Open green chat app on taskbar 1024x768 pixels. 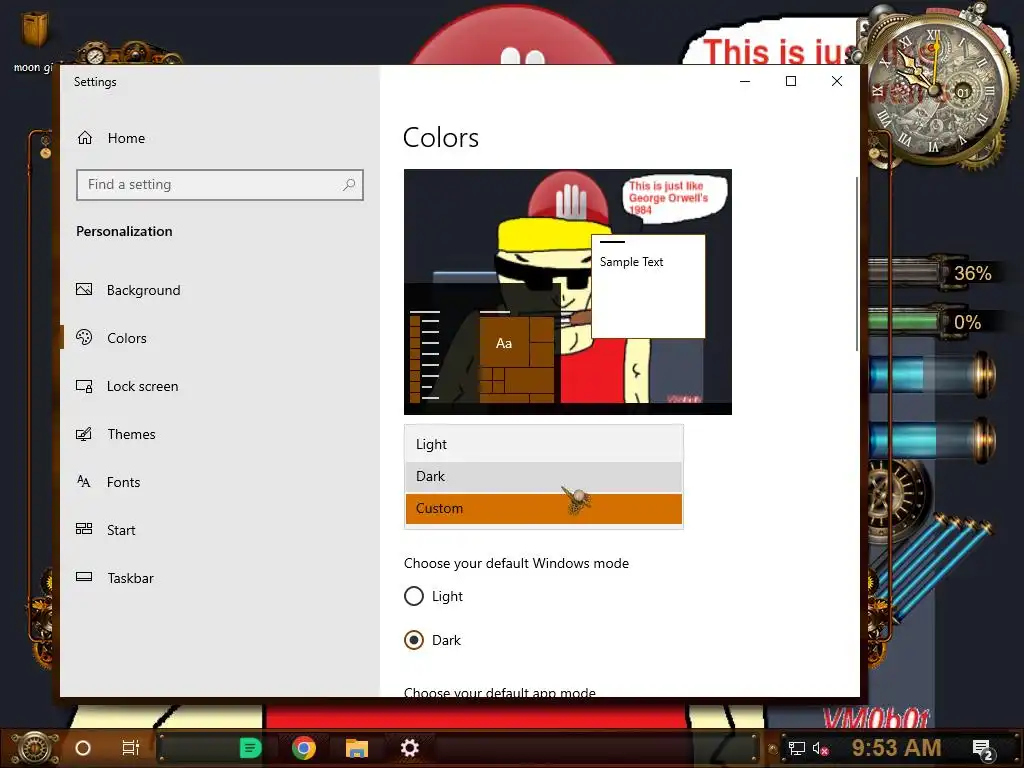pos(250,748)
